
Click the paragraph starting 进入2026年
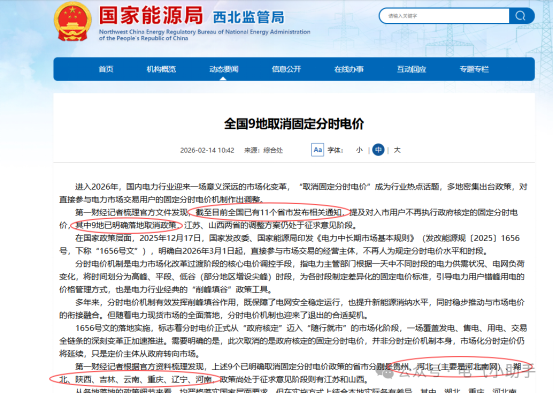coord(293,193)
